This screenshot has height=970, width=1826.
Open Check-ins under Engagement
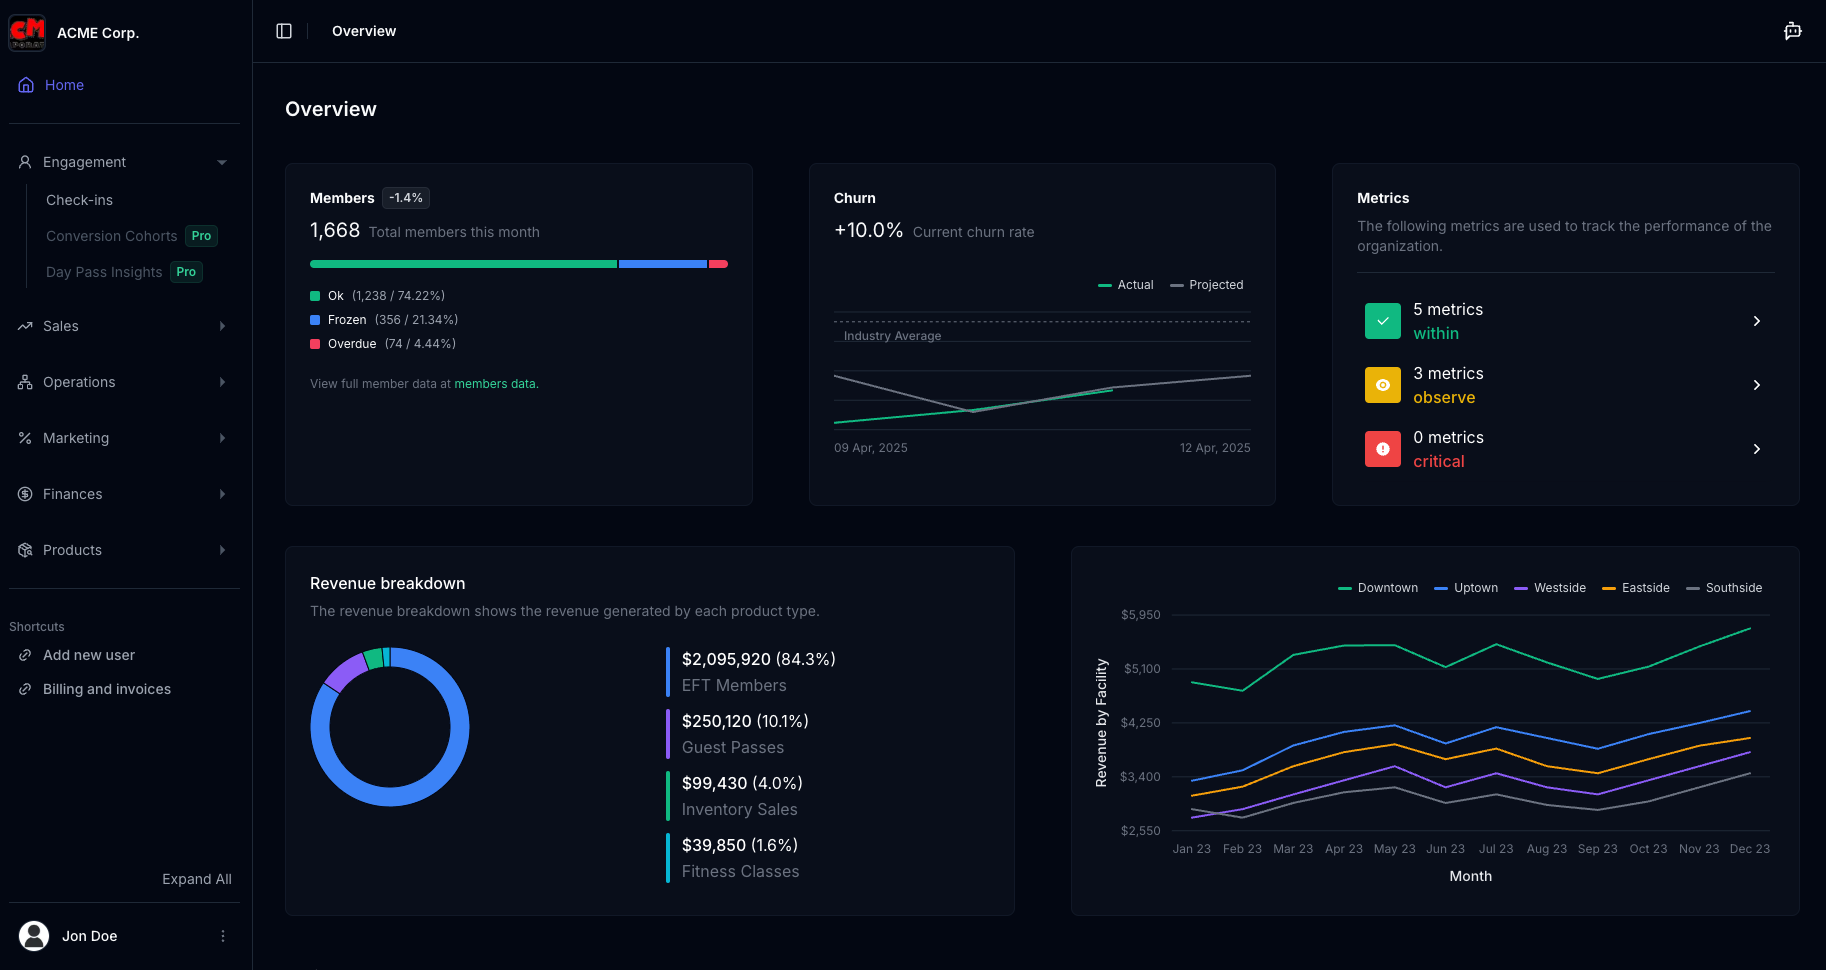(x=79, y=200)
